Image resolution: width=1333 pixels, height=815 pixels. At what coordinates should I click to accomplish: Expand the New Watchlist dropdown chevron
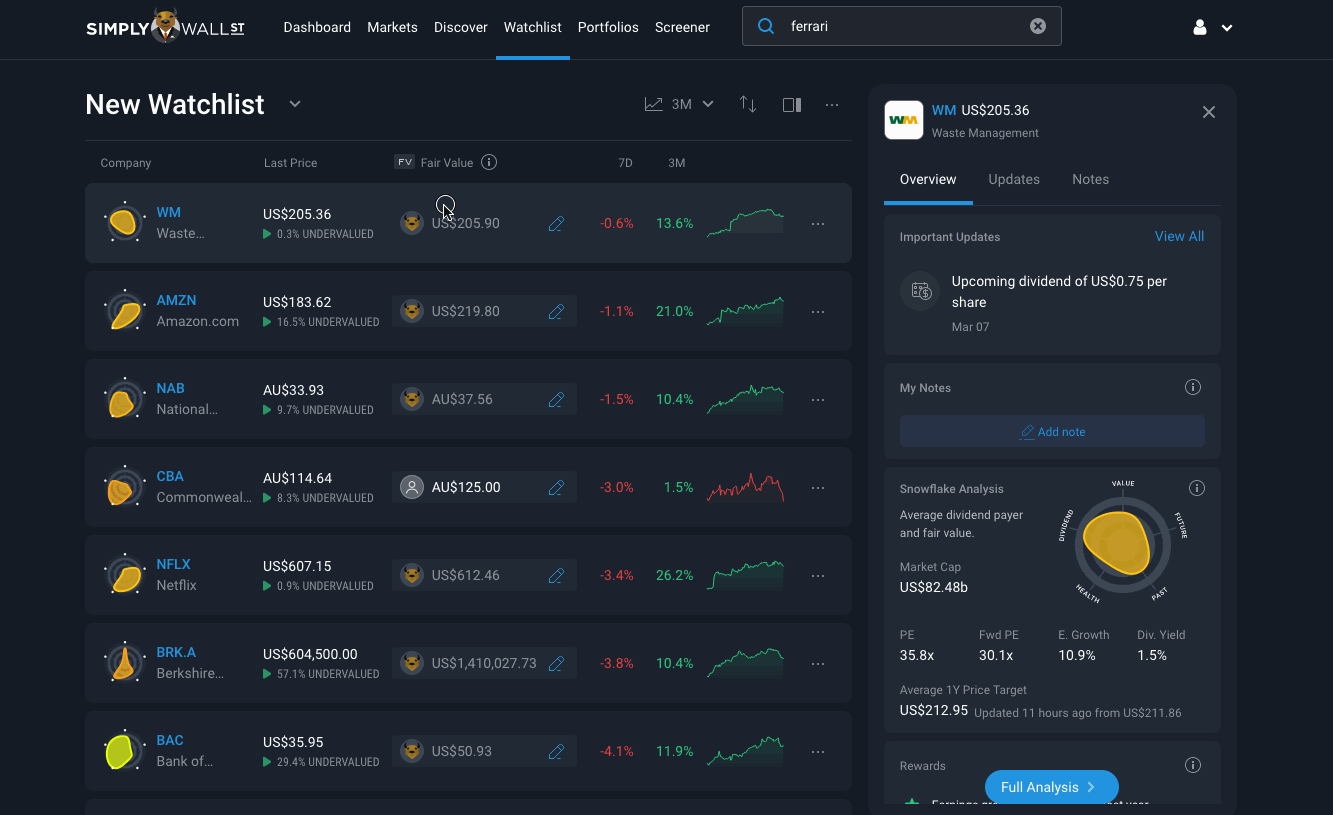click(x=295, y=104)
